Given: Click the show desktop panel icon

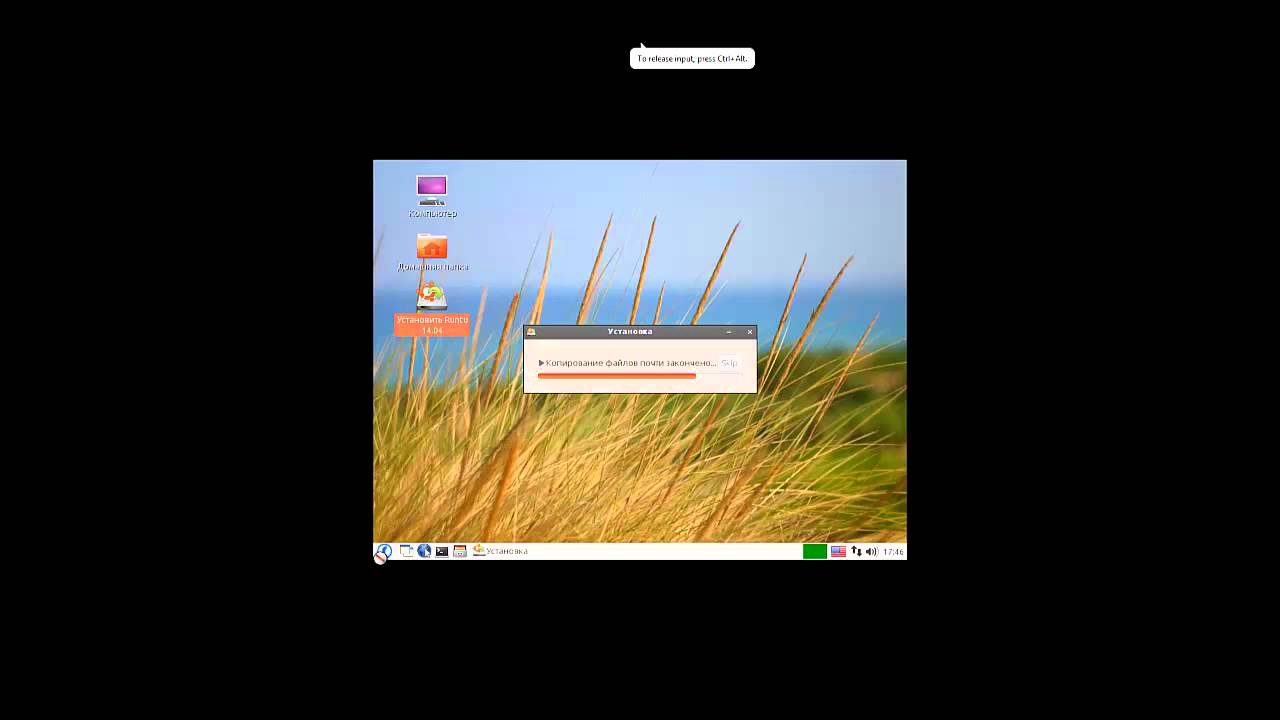Looking at the screenshot, I should click(406, 551).
